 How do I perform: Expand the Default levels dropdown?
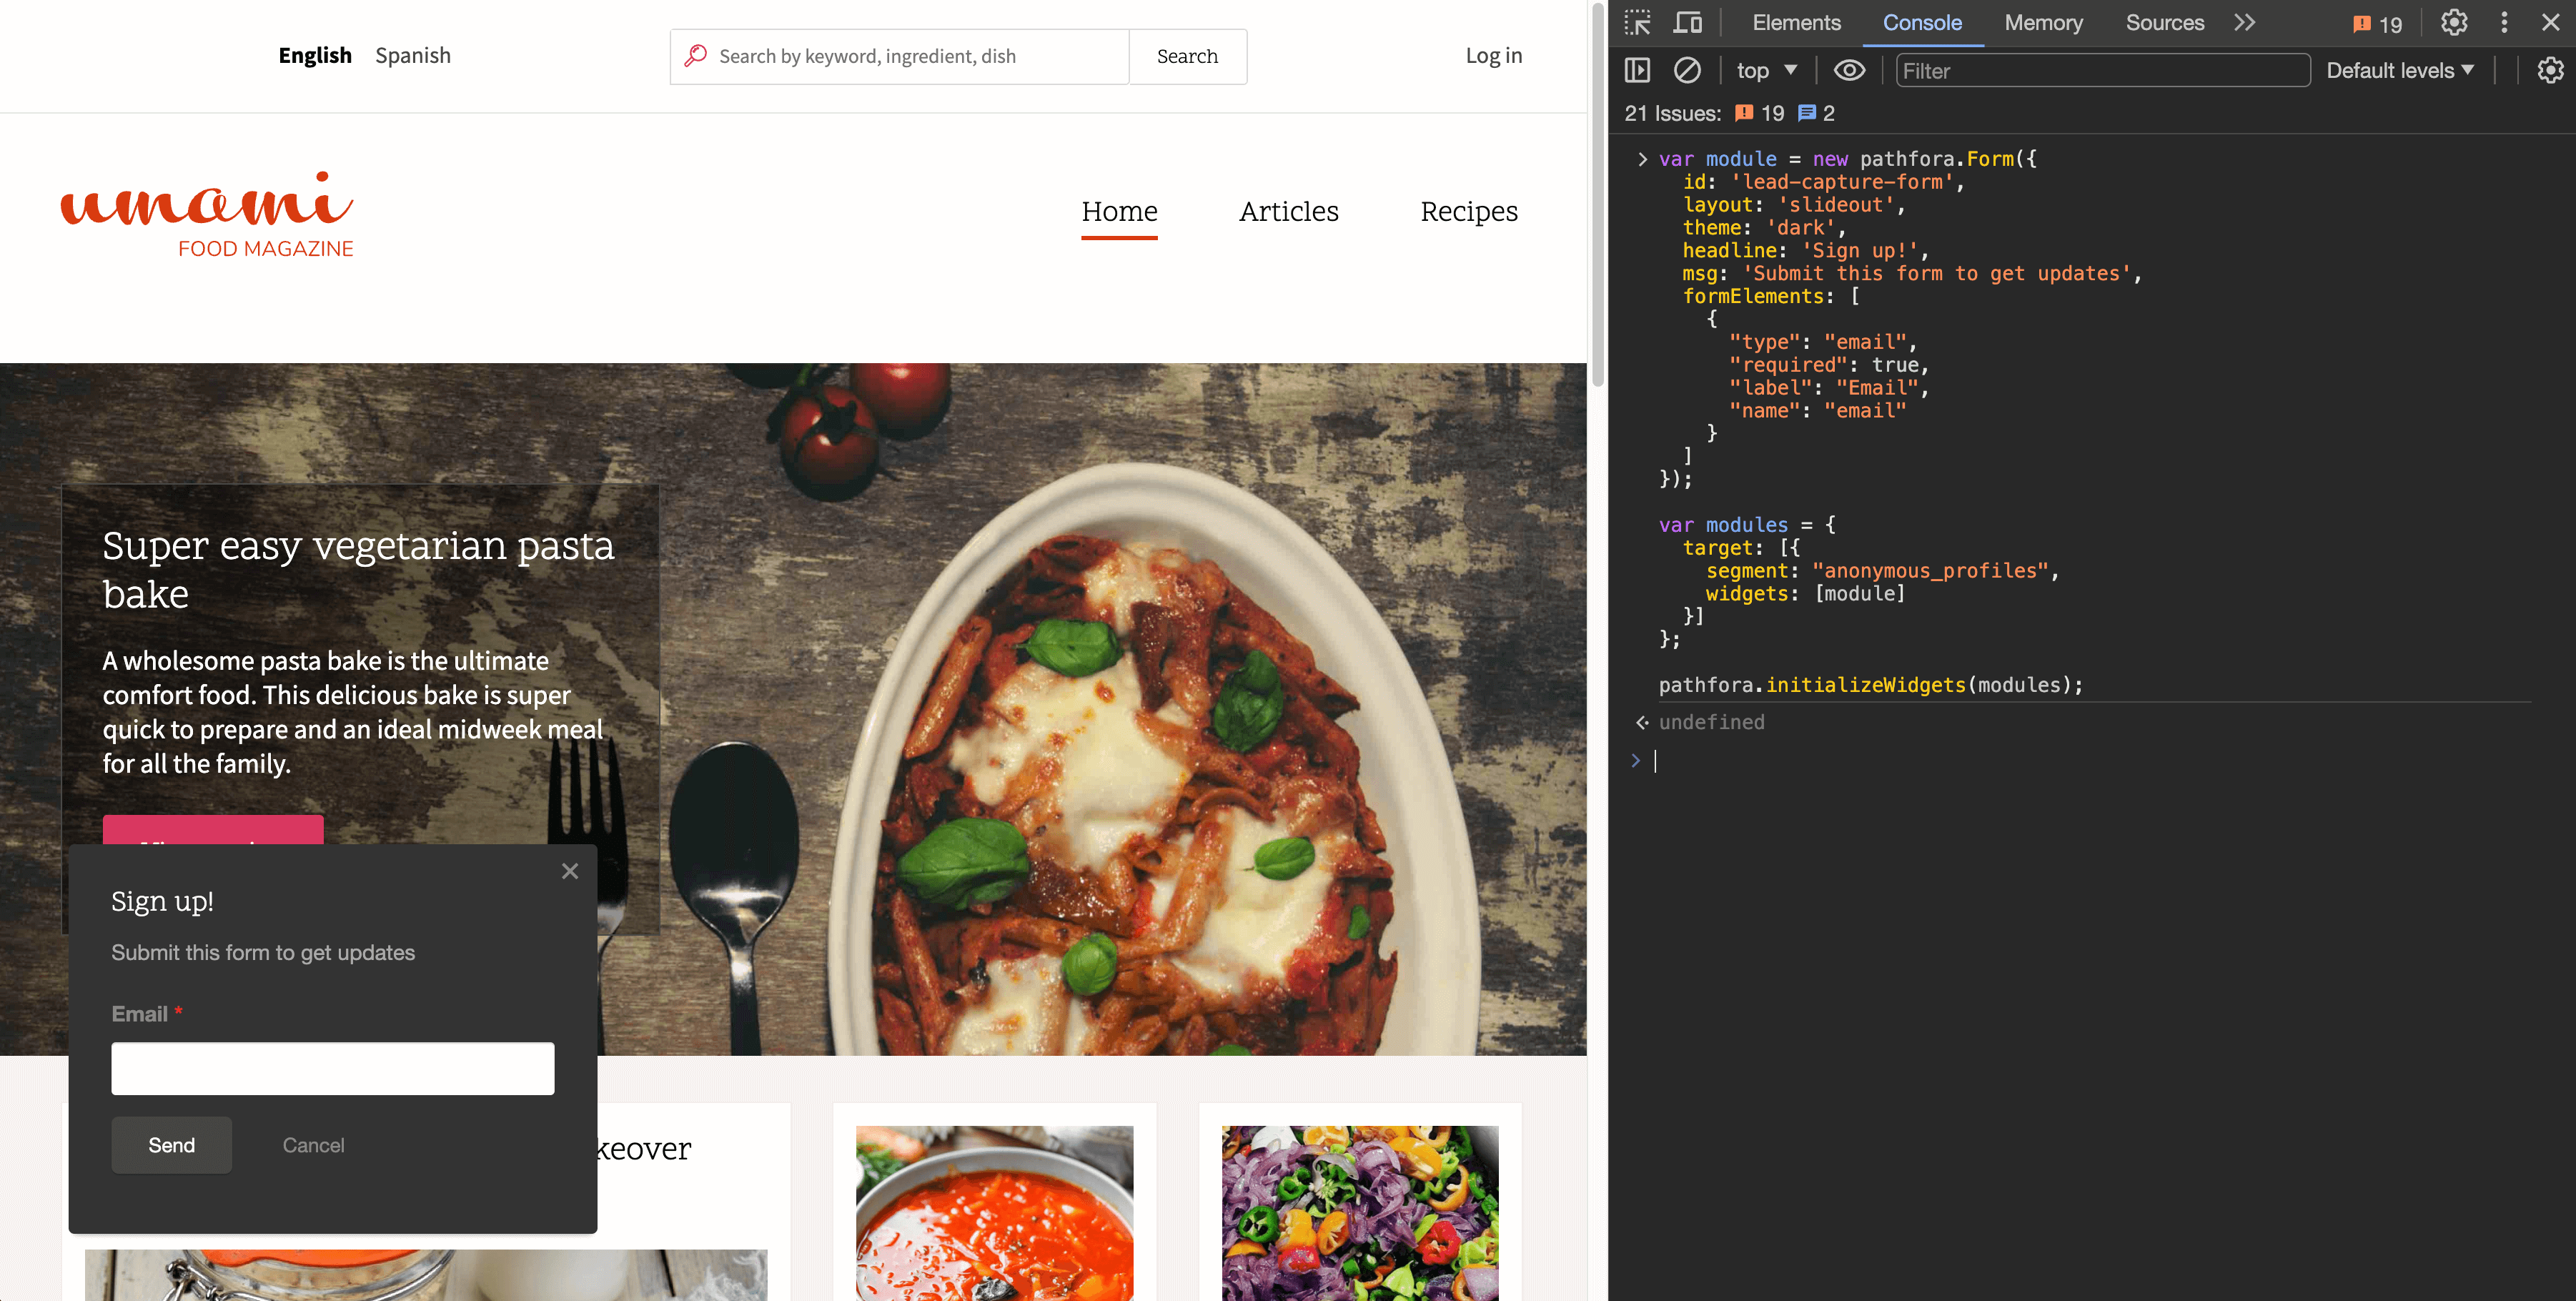point(2399,70)
